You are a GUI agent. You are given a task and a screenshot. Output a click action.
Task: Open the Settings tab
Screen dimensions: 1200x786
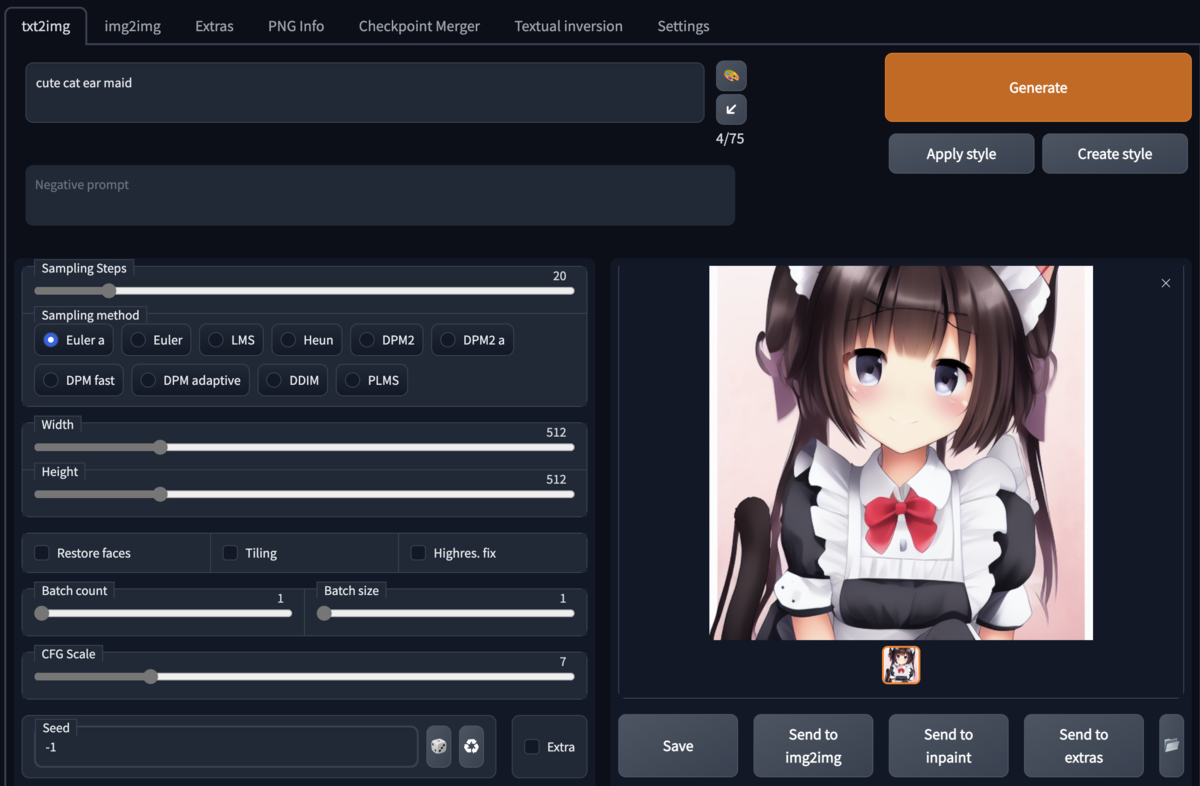pos(683,26)
